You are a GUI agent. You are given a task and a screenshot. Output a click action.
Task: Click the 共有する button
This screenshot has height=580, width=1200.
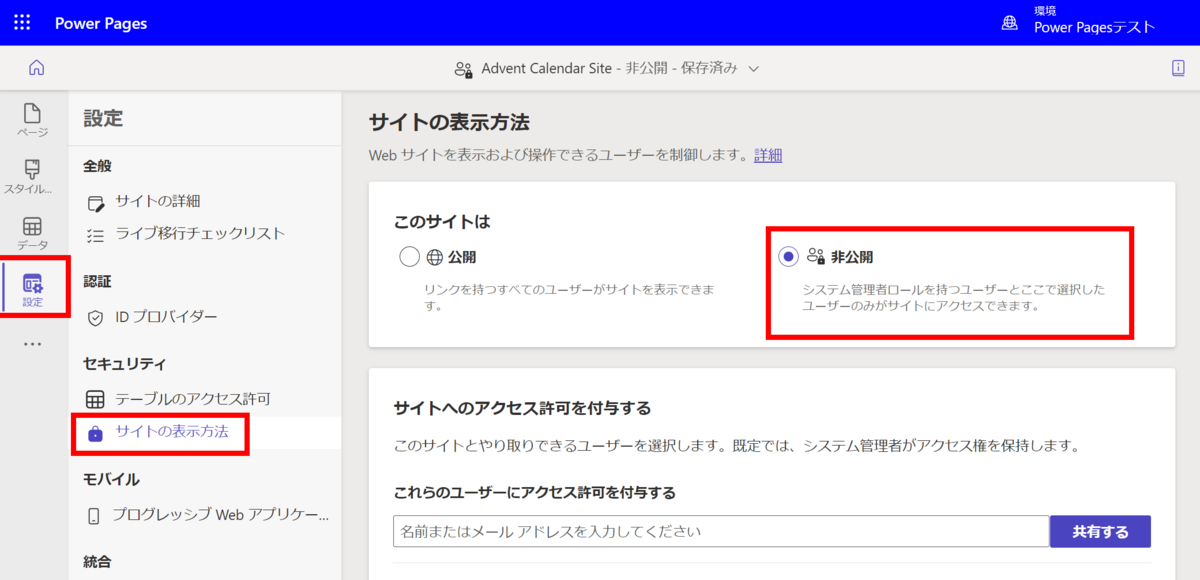pyautogui.click(x=1100, y=532)
